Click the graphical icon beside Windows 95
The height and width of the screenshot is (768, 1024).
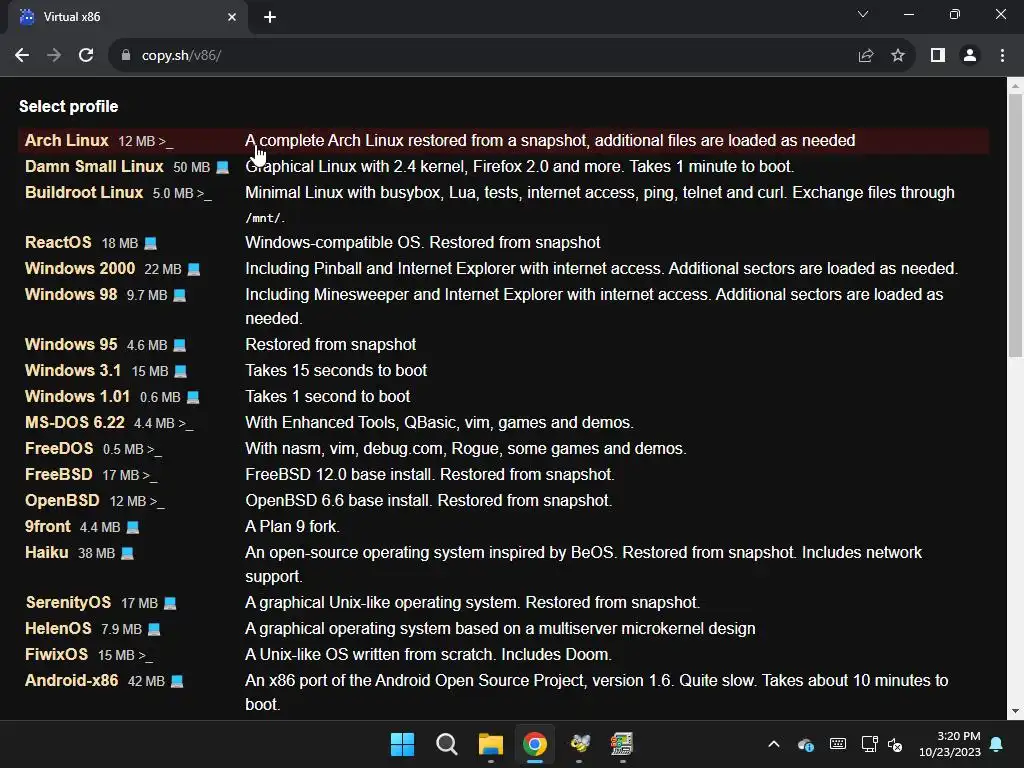coord(180,345)
